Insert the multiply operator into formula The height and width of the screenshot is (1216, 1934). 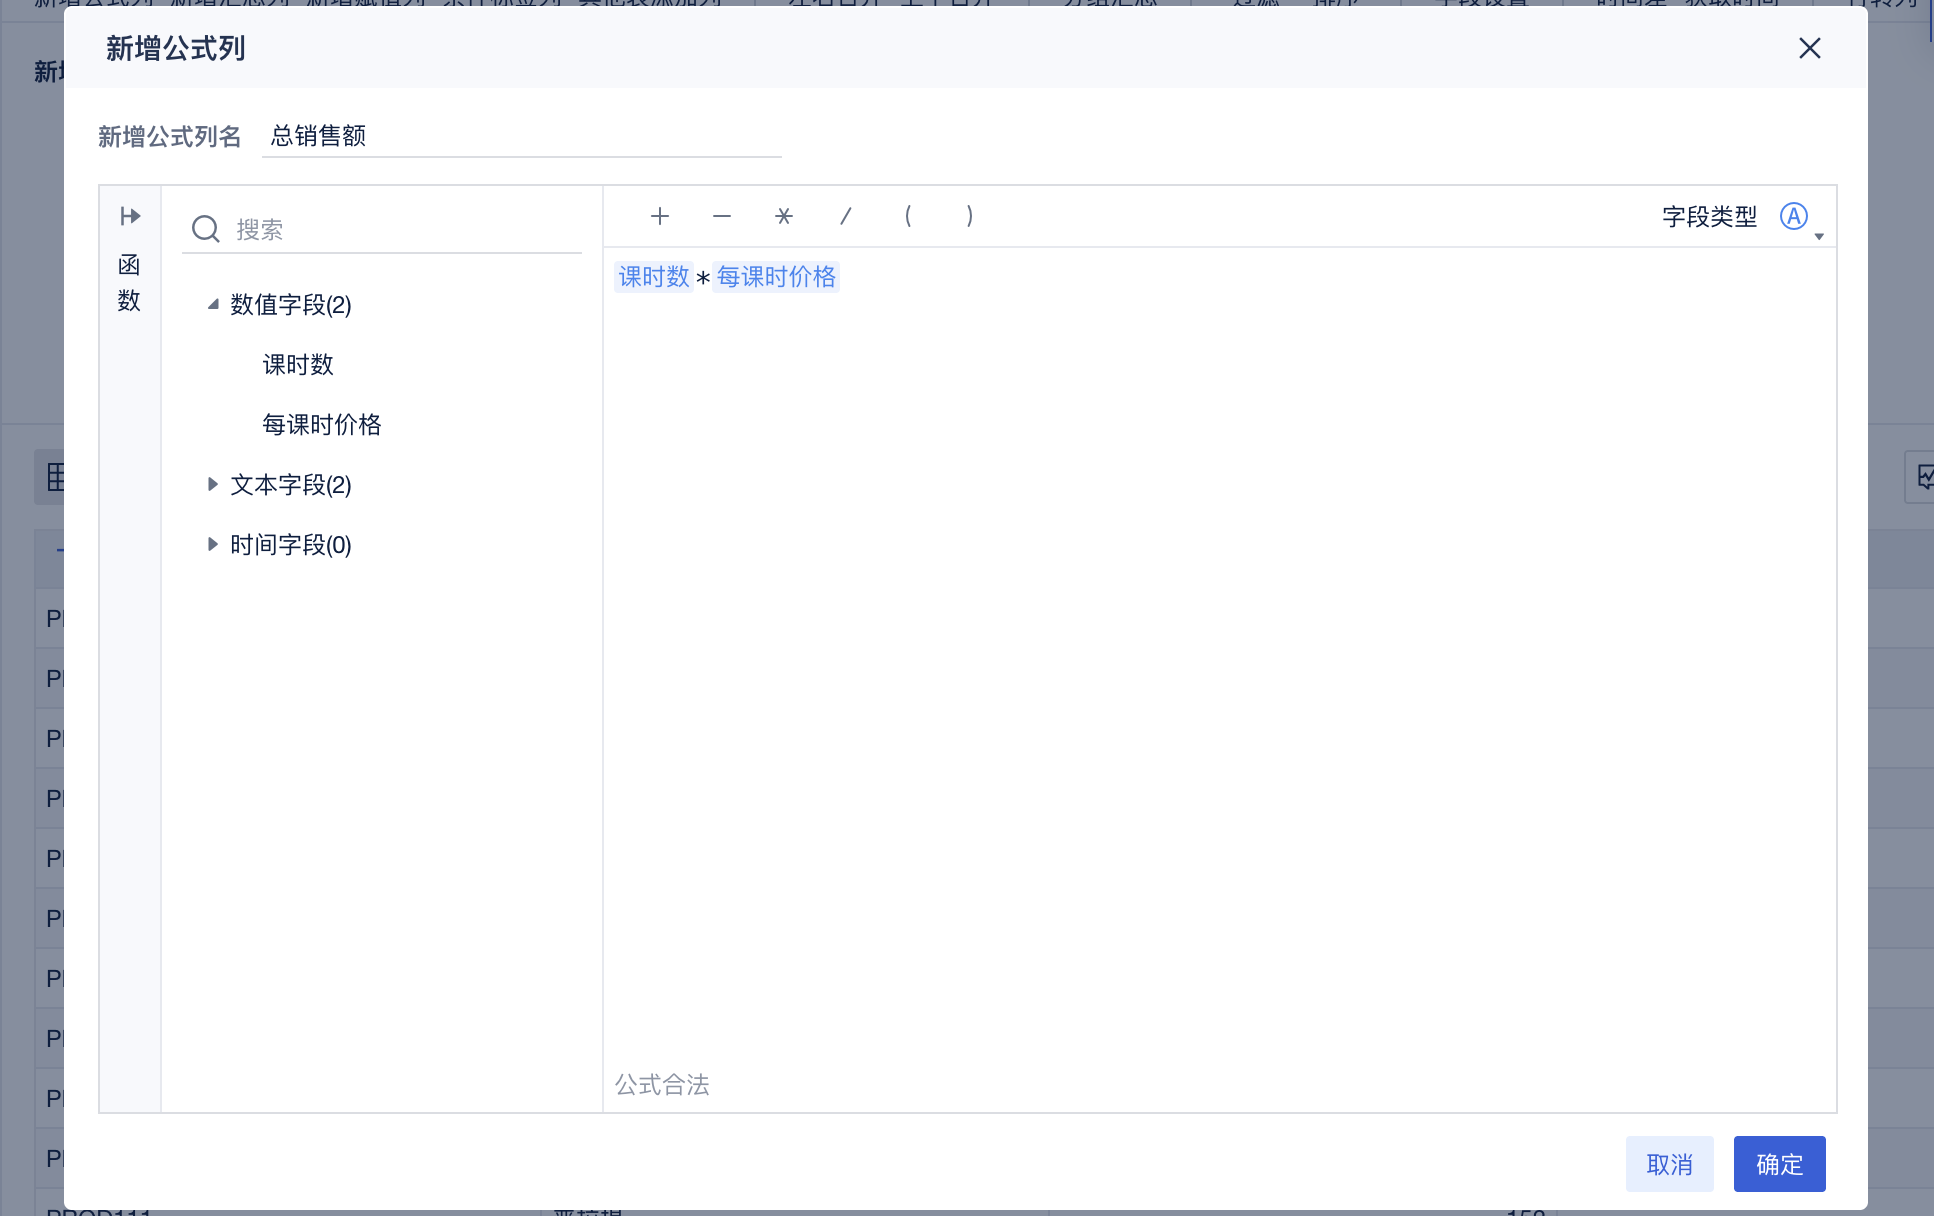pos(784,216)
